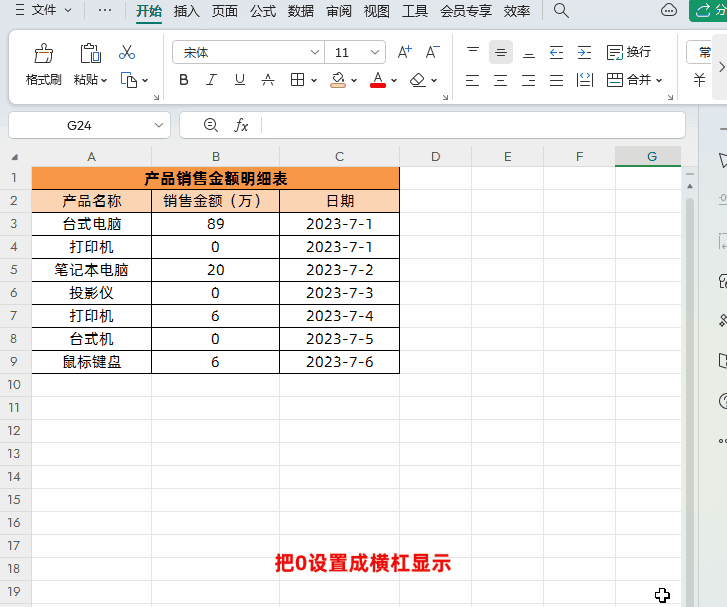Switch to the 数据 Data tab

tap(301, 11)
